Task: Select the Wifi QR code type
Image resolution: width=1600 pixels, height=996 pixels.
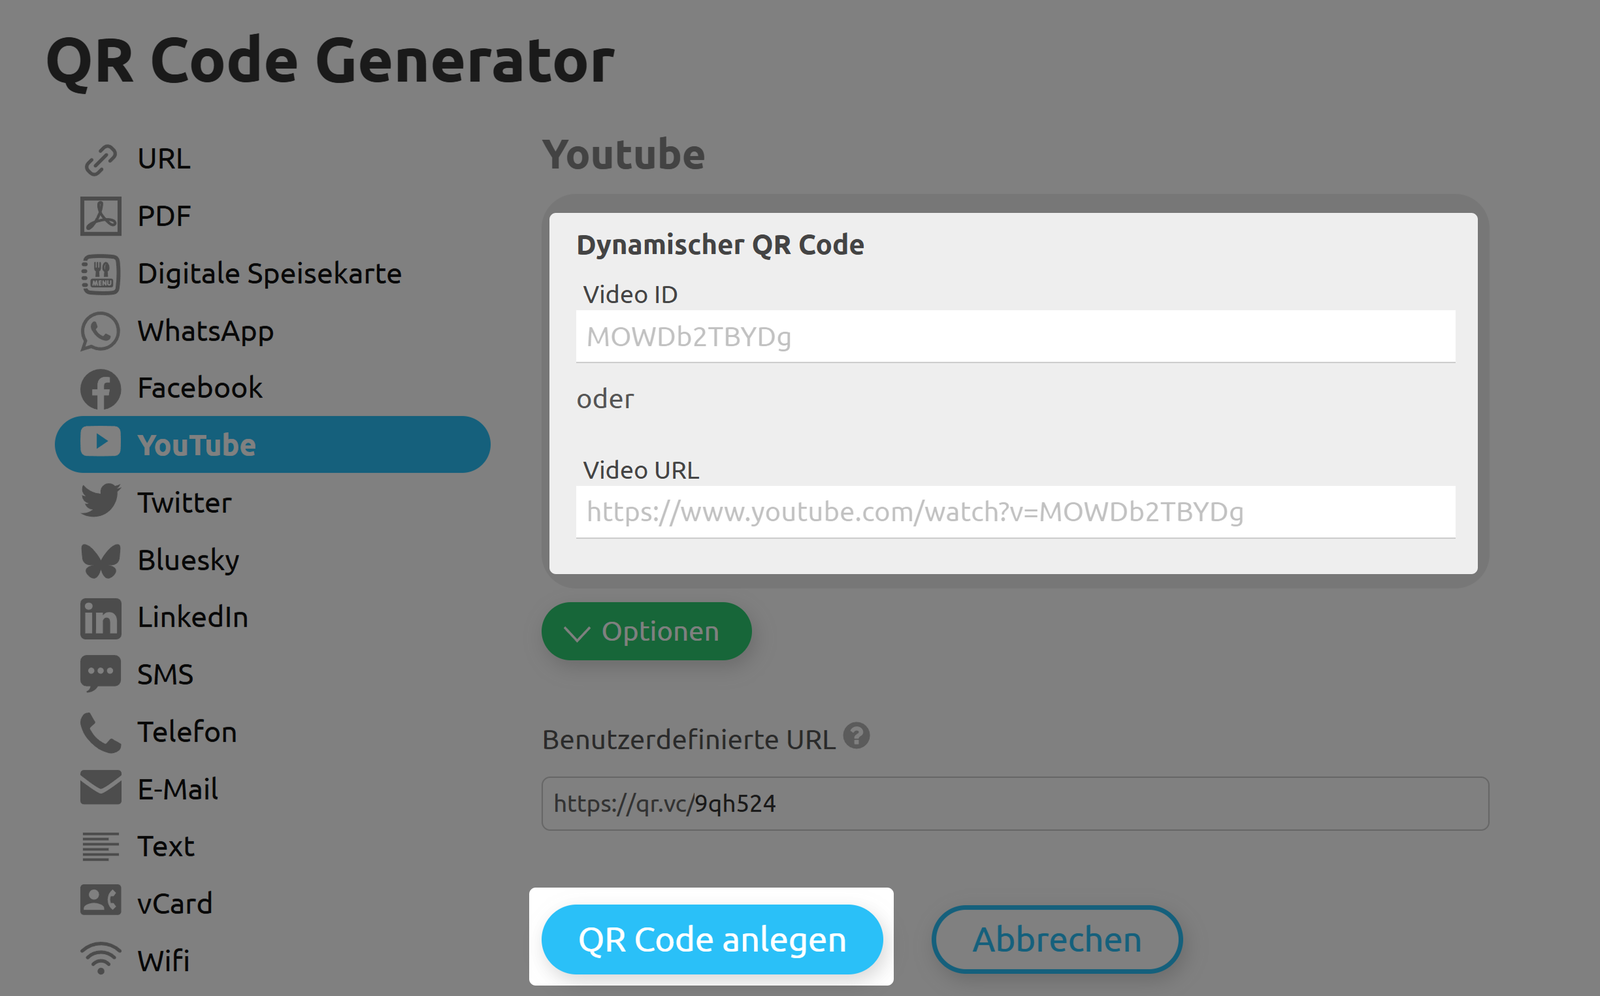Action: click(x=163, y=961)
